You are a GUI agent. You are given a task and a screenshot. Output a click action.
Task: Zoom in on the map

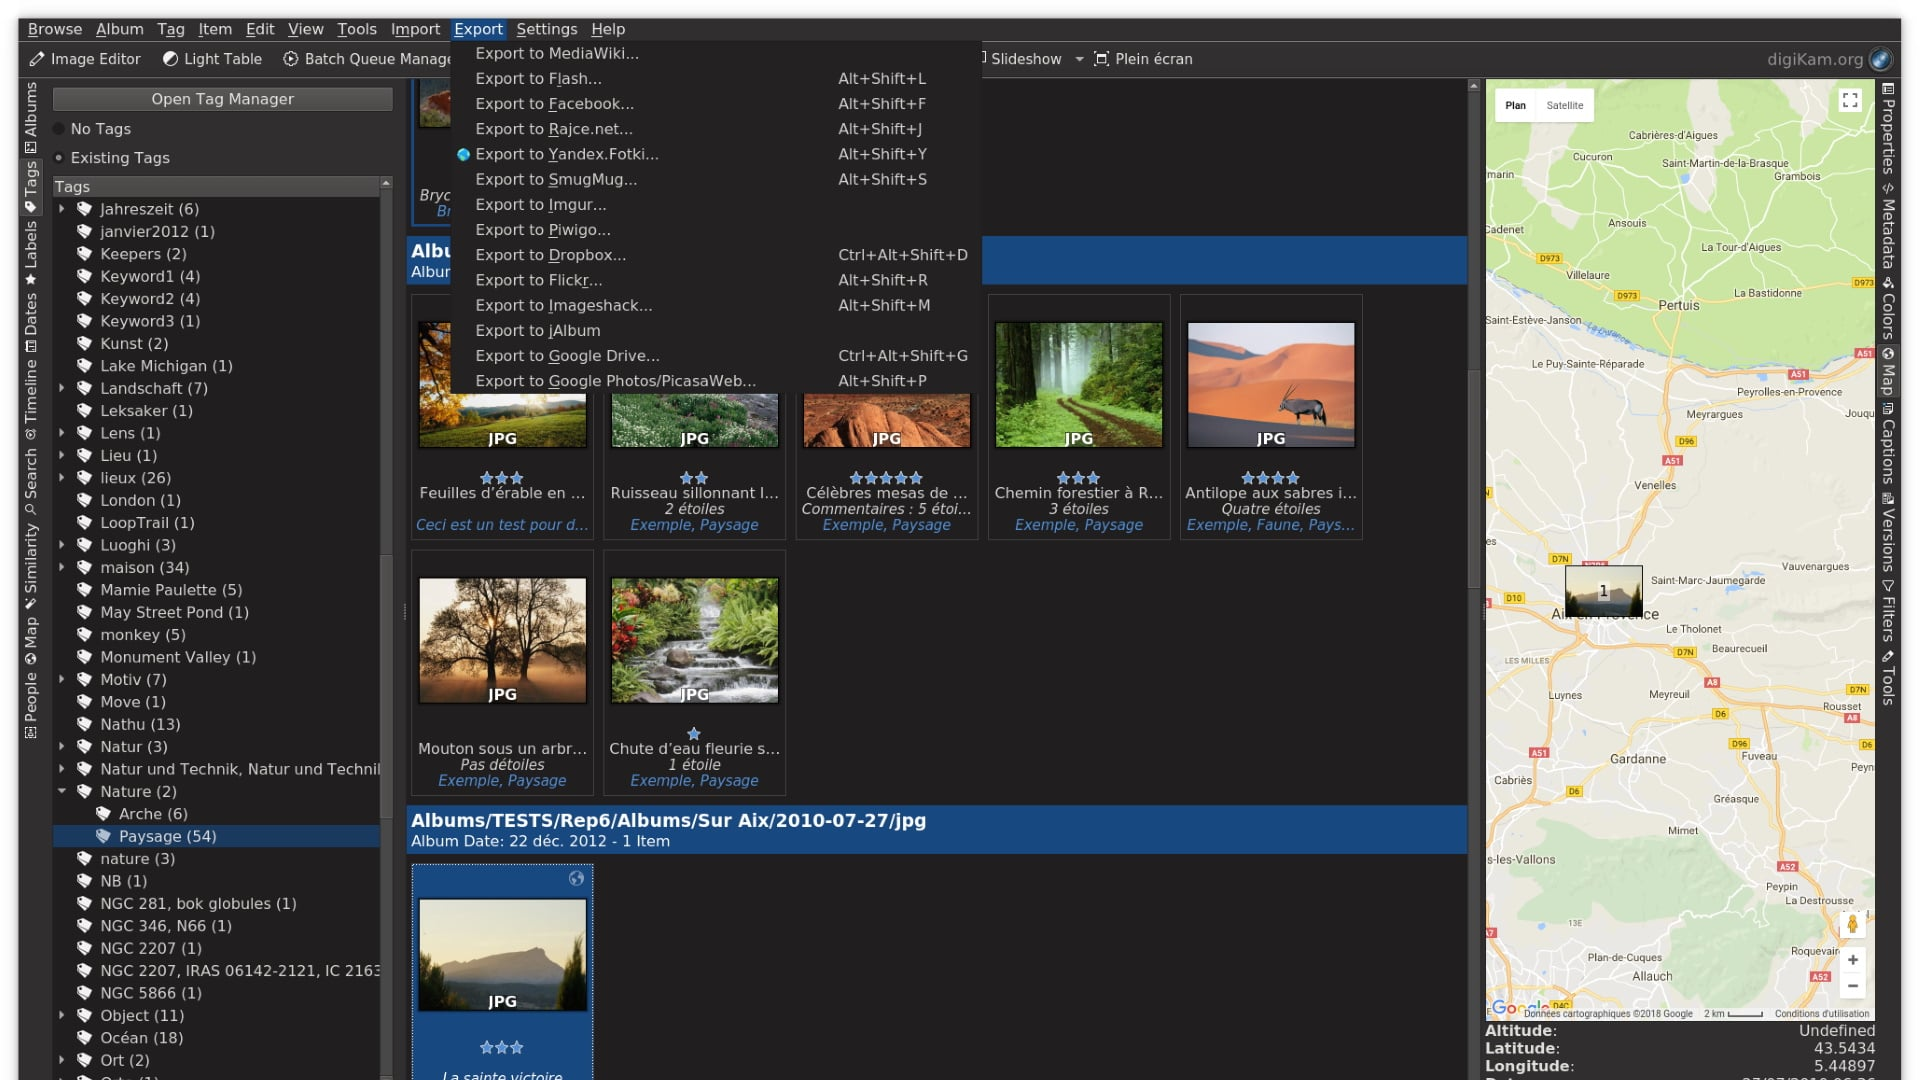pos(1852,960)
